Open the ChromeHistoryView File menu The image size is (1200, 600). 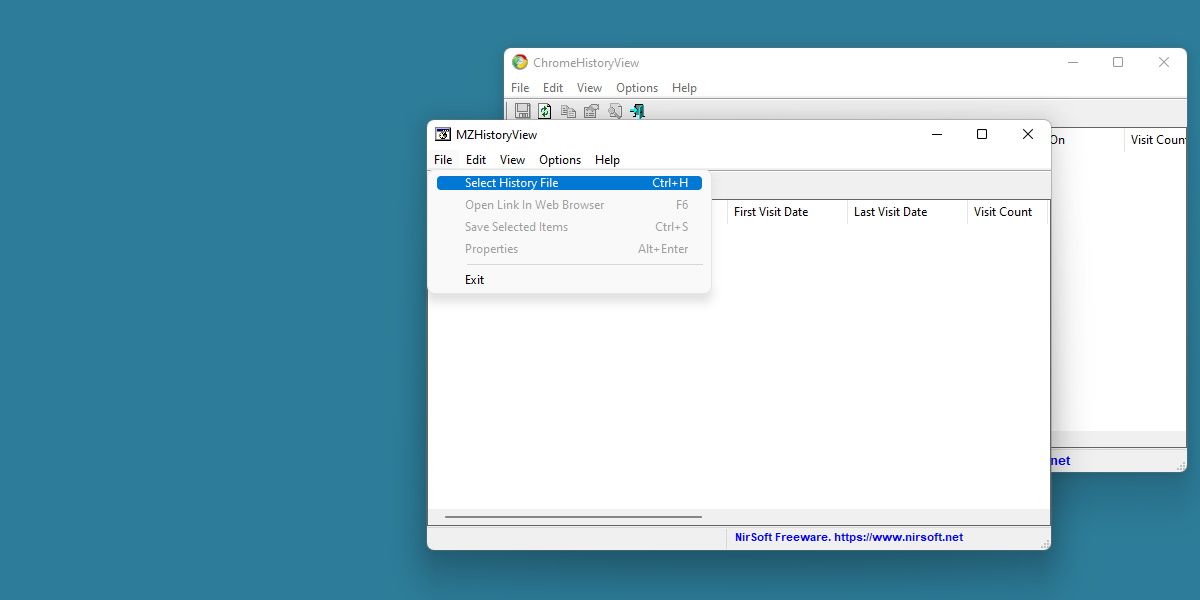pyautogui.click(x=520, y=88)
